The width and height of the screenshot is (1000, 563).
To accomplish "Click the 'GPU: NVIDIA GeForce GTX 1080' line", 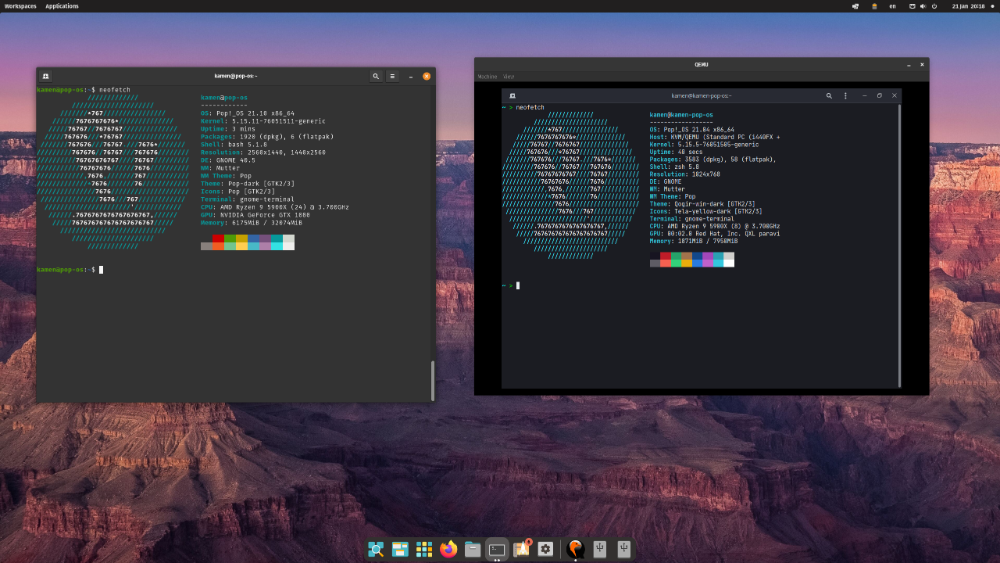I will (x=255, y=215).
